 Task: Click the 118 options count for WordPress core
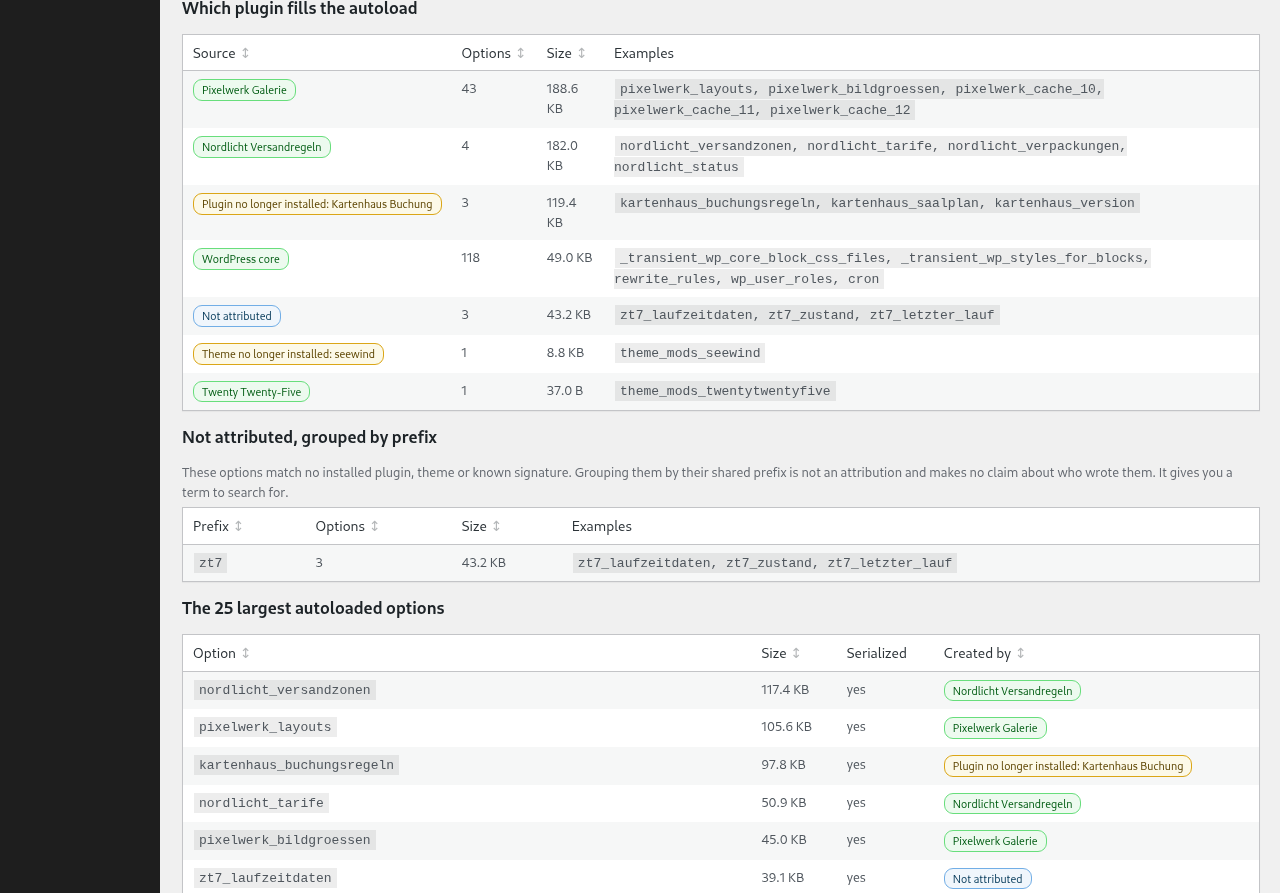pyautogui.click(x=471, y=257)
